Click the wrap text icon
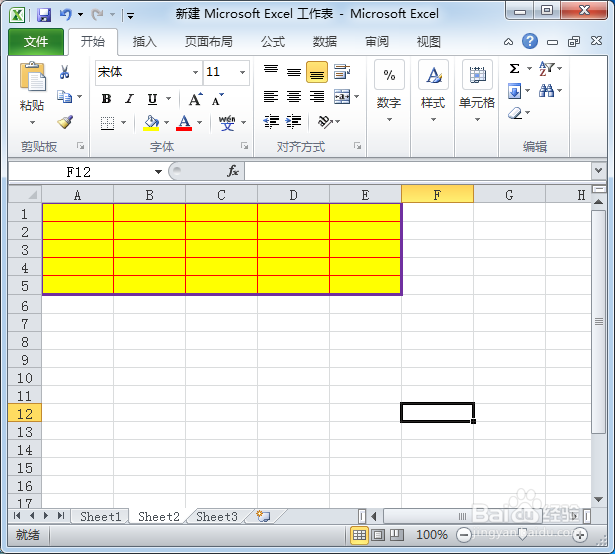The height and width of the screenshot is (554, 615). (342, 72)
